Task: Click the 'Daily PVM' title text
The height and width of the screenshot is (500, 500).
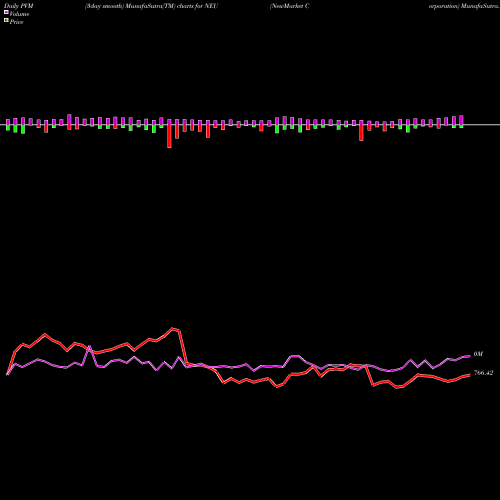Action: [19, 6]
